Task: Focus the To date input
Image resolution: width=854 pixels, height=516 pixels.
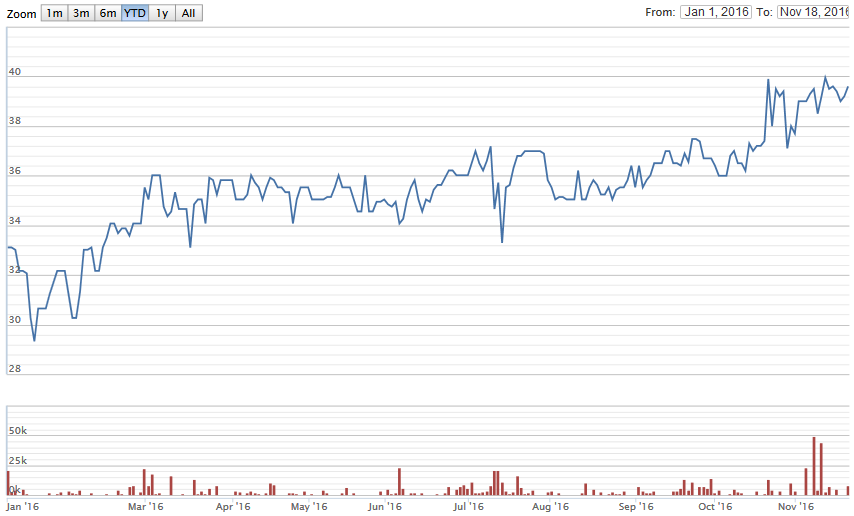Action: [x=814, y=12]
